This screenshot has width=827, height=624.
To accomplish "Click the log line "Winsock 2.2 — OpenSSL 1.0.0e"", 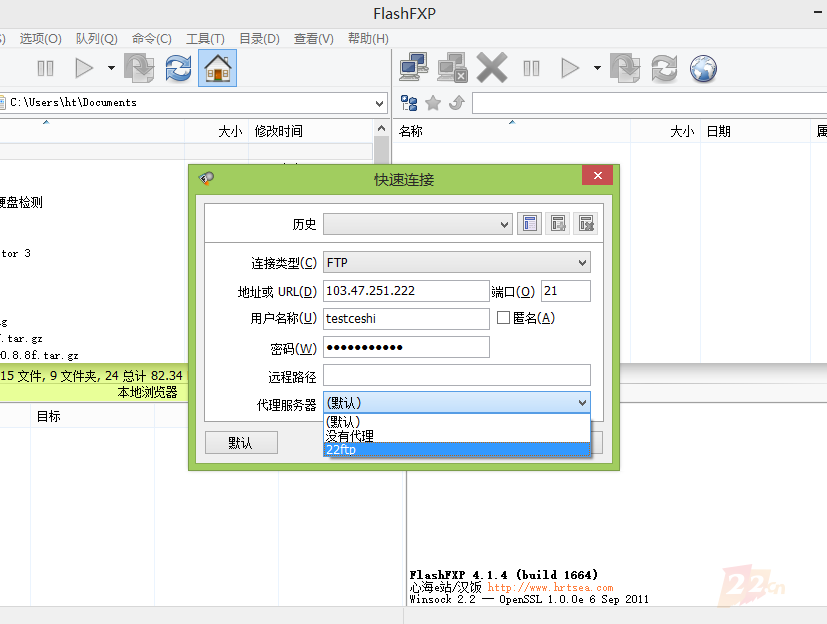I will click(529, 599).
